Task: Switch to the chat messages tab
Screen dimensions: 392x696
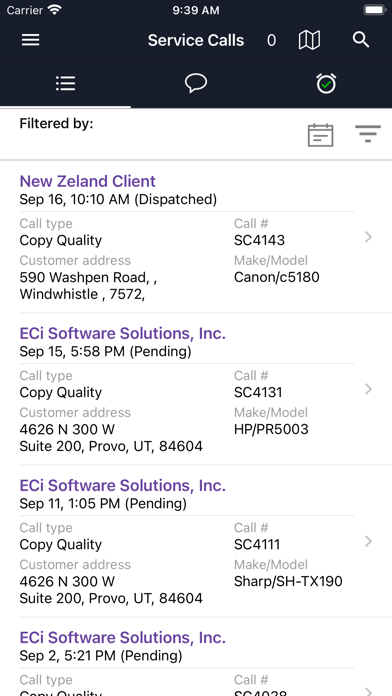Action: (196, 83)
